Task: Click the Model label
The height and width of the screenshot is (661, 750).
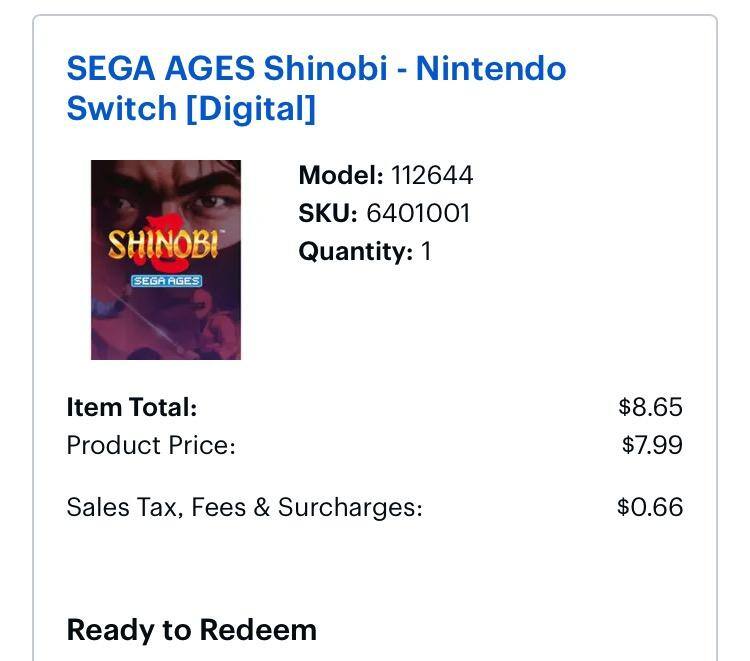Action: pos(340,175)
